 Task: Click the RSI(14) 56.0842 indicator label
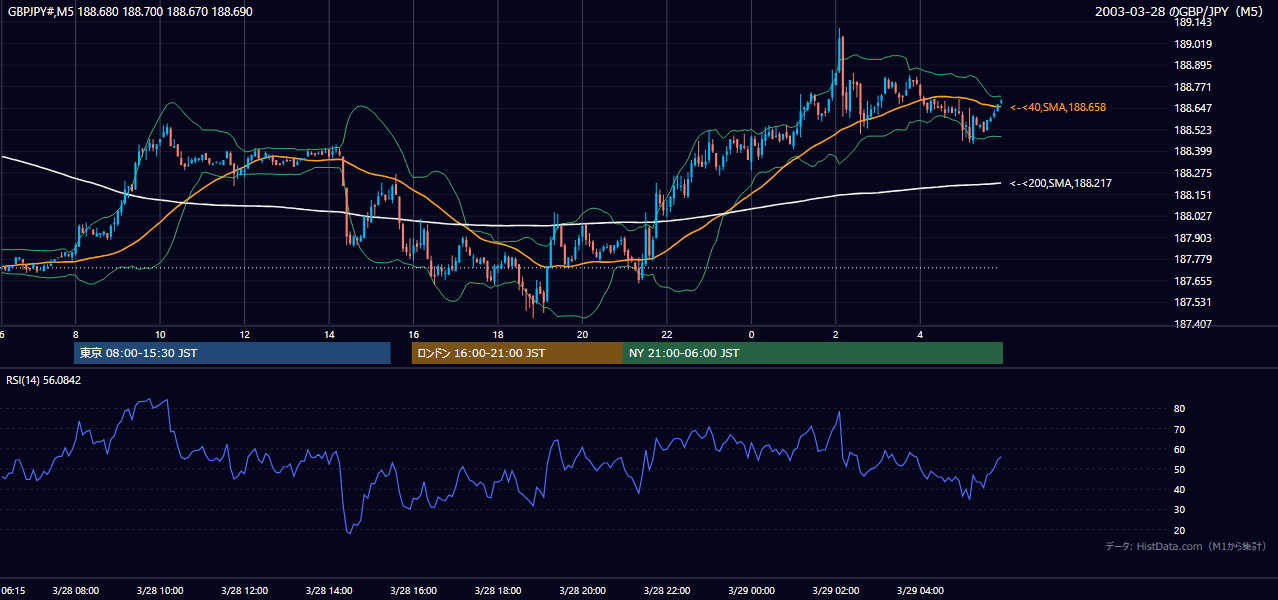pos(44,380)
